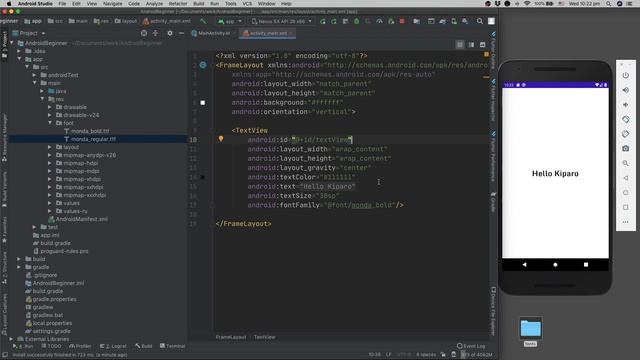Click the Stop red square icon
Screen dimensions: 640x360
[x=402, y=21]
